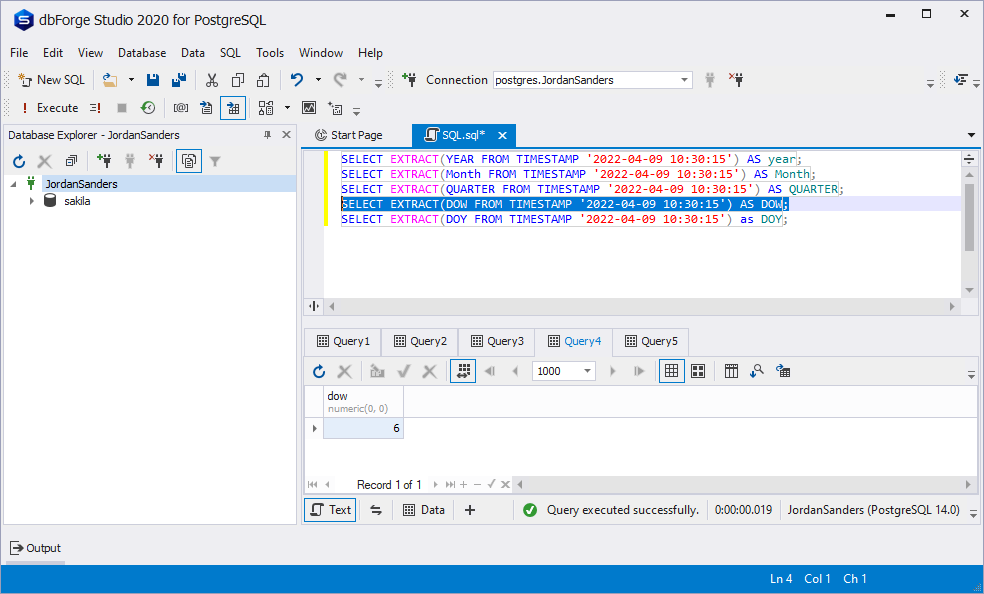
Task: Refresh the Database Explorer
Action: coord(18,160)
